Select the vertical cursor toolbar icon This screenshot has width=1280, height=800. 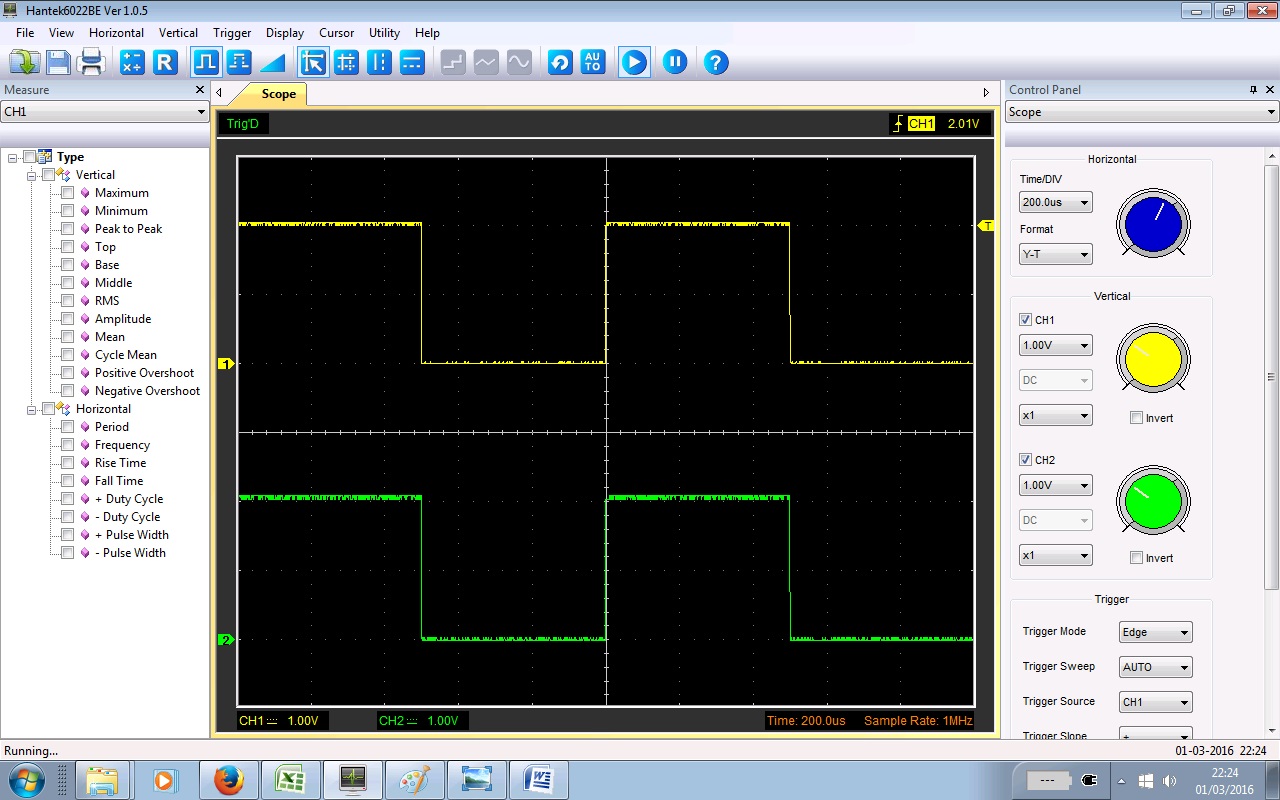[x=379, y=62]
